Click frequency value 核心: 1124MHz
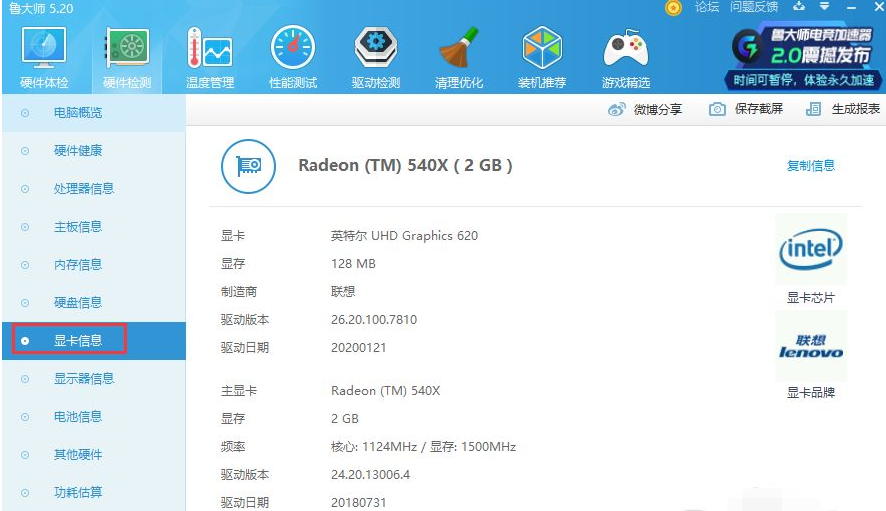 pos(373,447)
